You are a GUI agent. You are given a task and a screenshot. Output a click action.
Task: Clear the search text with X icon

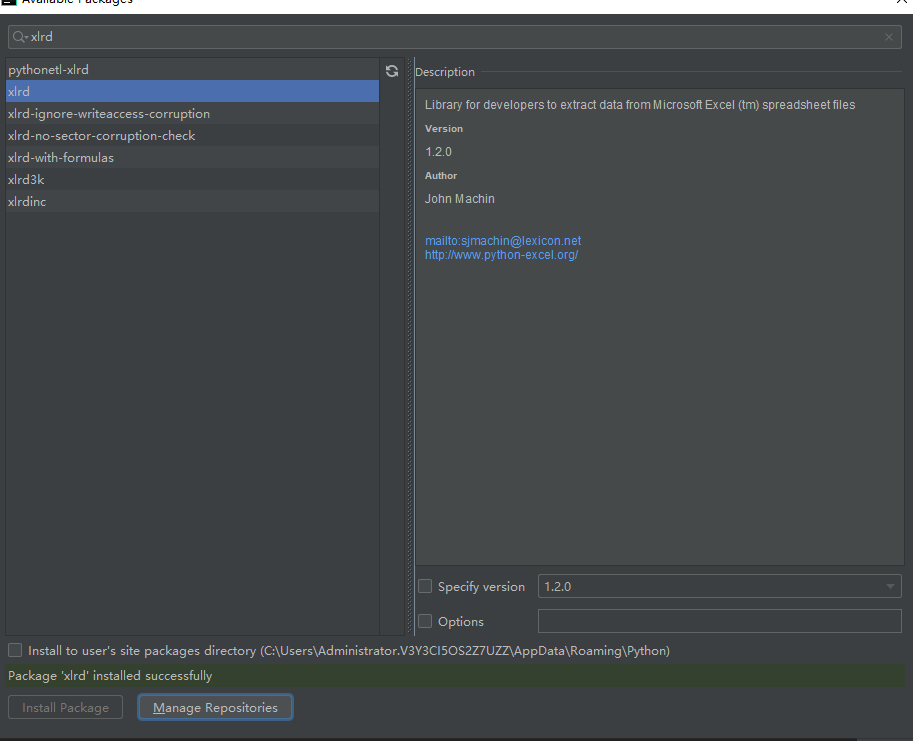[x=889, y=37]
